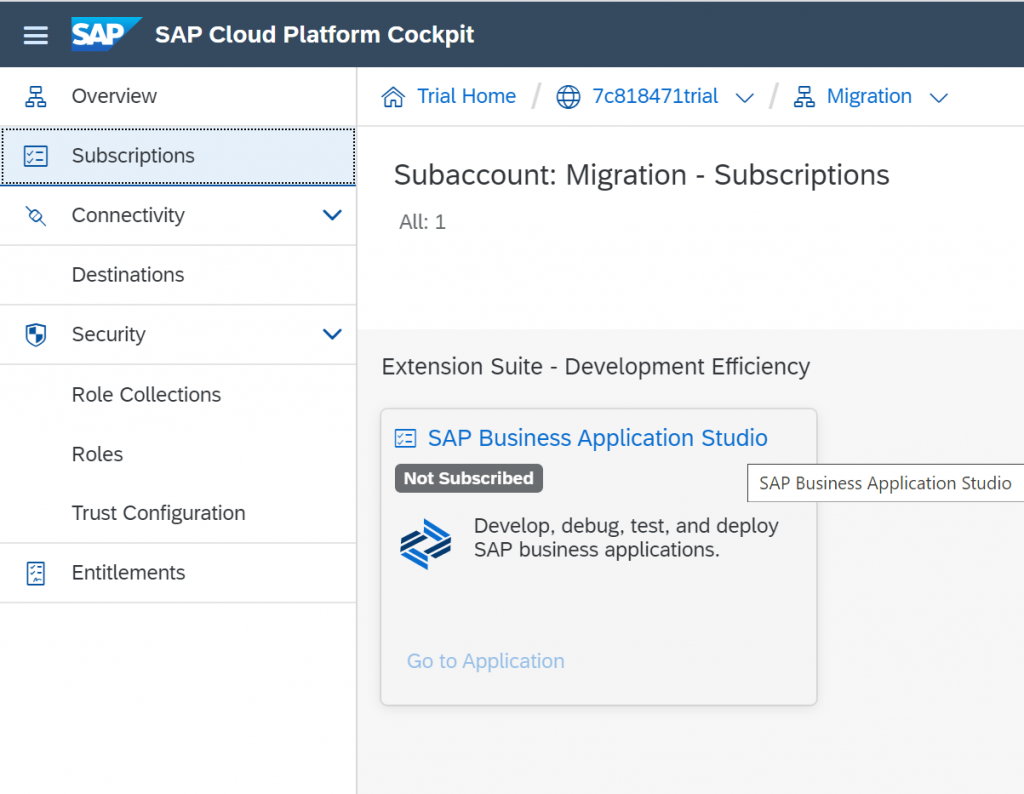Click the SAP Cloud Platform Cockpit title
The width and height of the screenshot is (1024, 794).
click(314, 35)
